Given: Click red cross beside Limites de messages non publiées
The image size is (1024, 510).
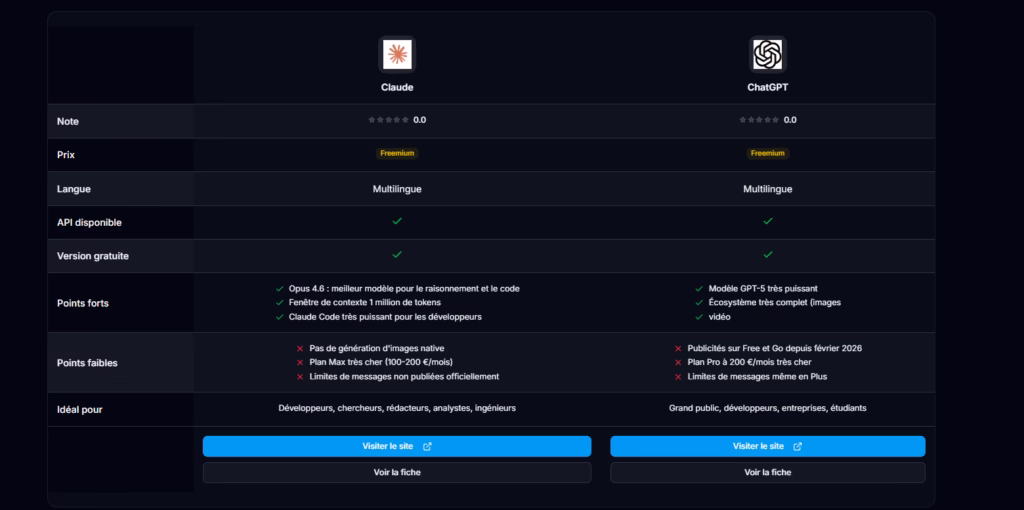Looking at the screenshot, I should pos(300,377).
